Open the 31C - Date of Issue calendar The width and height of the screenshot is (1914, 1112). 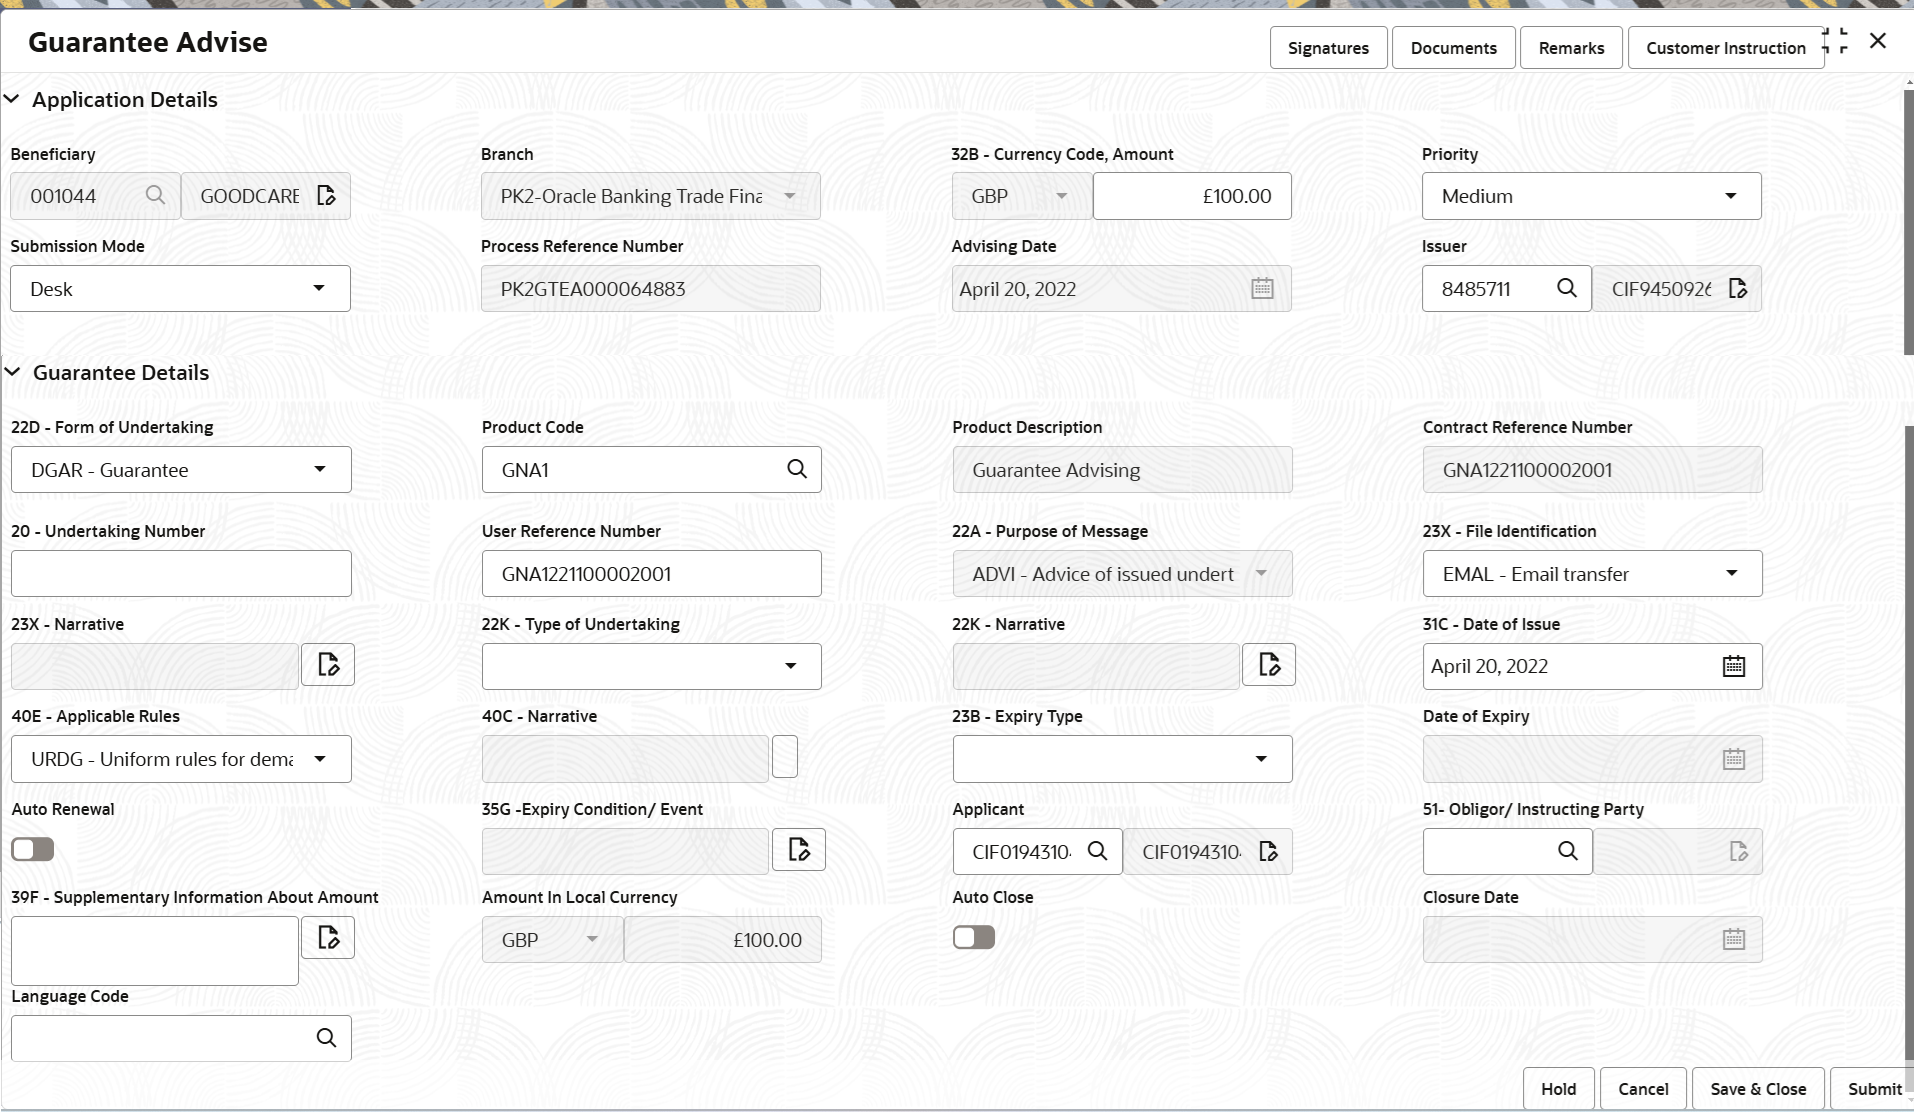click(1734, 666)
